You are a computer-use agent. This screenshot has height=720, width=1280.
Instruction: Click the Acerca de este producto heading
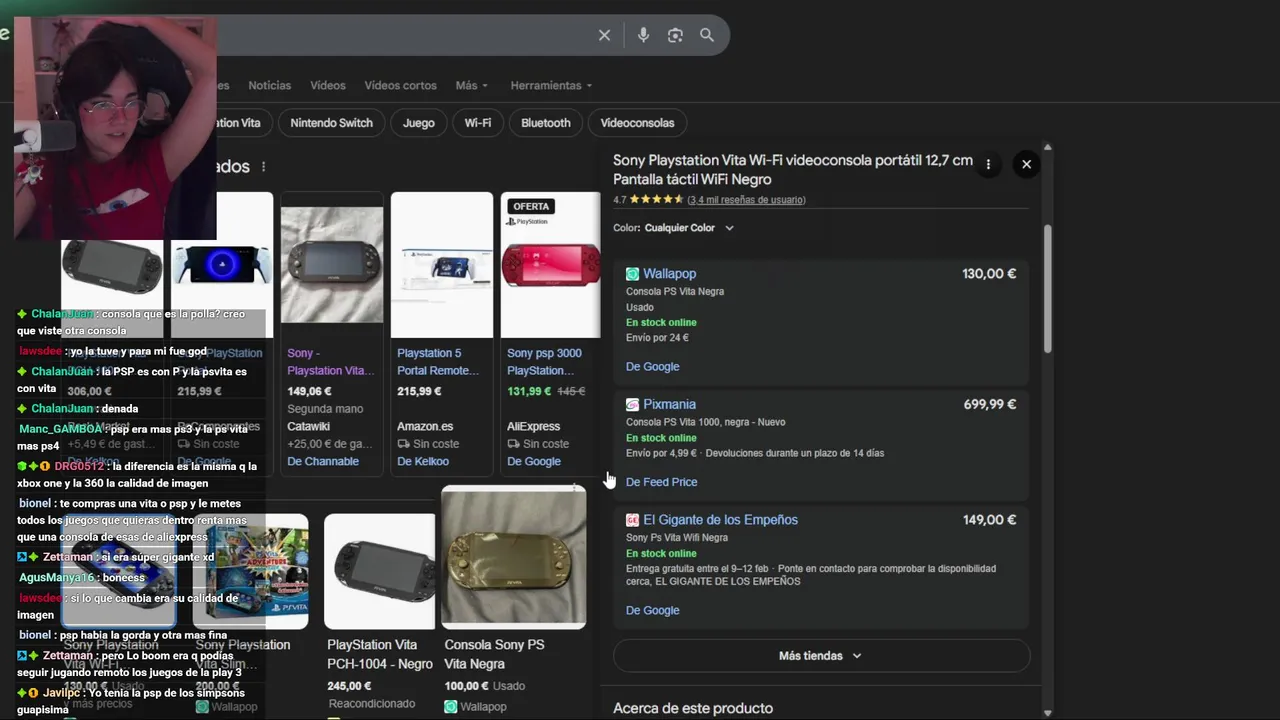tap(693, 708)
